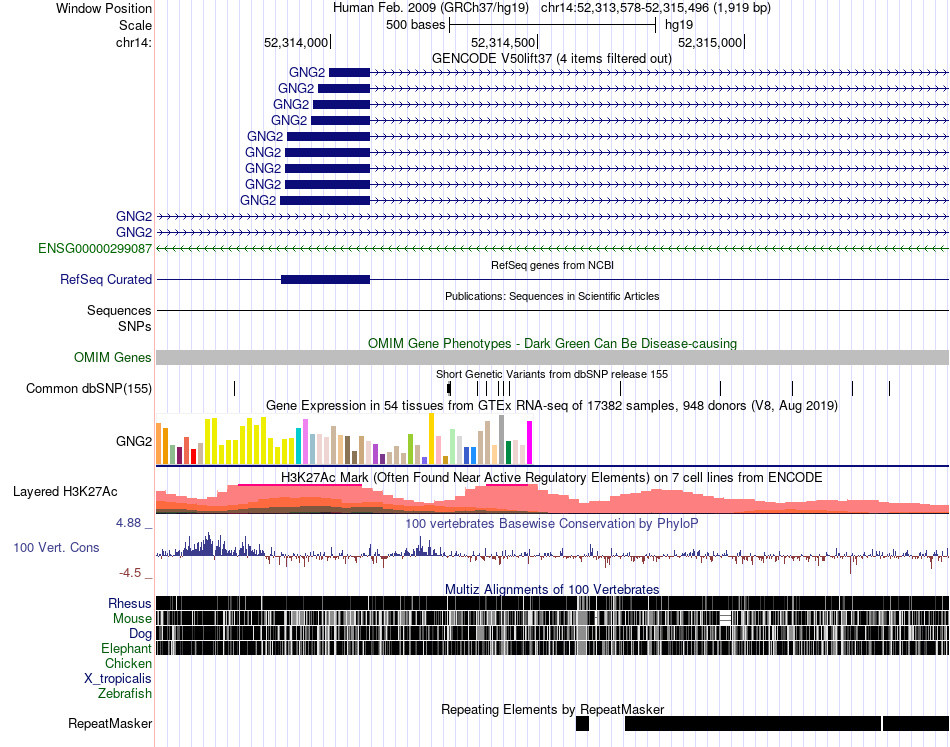The height and width of the screenshot is (747, 950).
Task: Click the 500 bases scale bar
Action: click(552, 25)
